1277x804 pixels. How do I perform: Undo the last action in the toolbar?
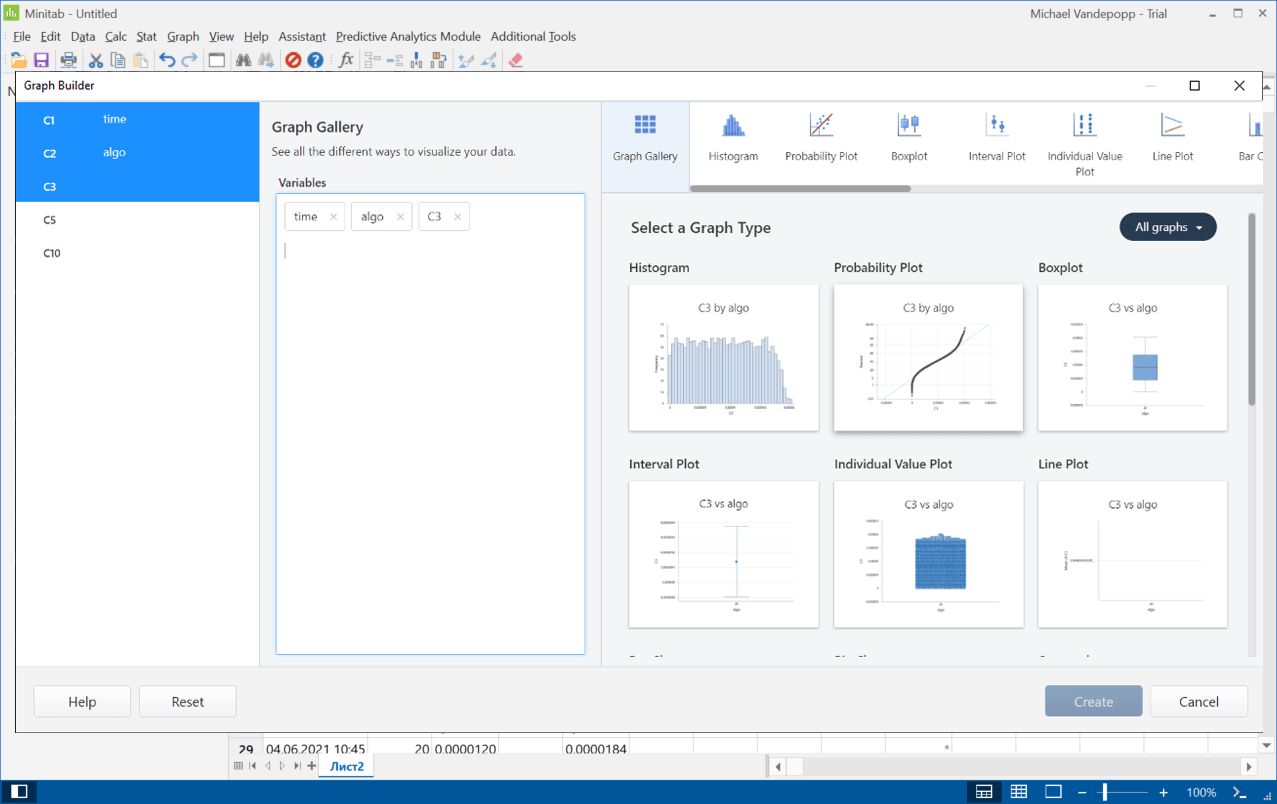pos(167,61)
